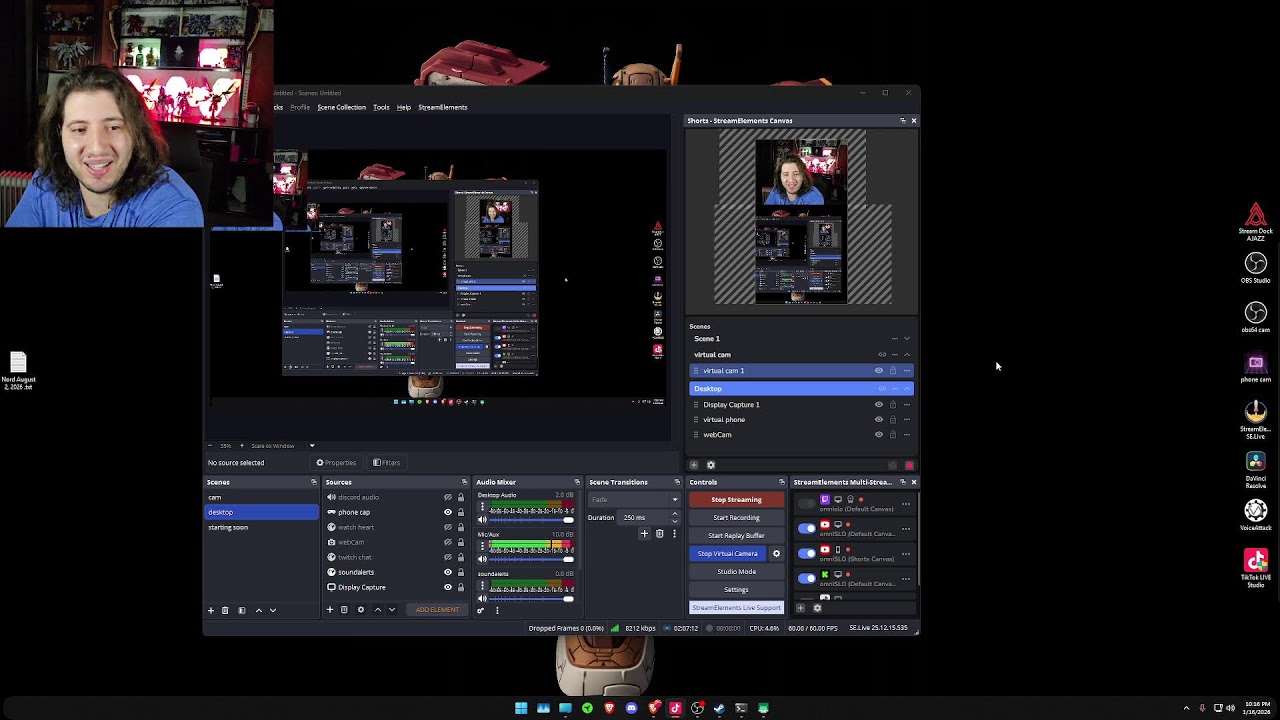Screen dimensions: 1280x720
Task: Add a Multi-Stream destination with plus icon
Action: coord(800,608)
